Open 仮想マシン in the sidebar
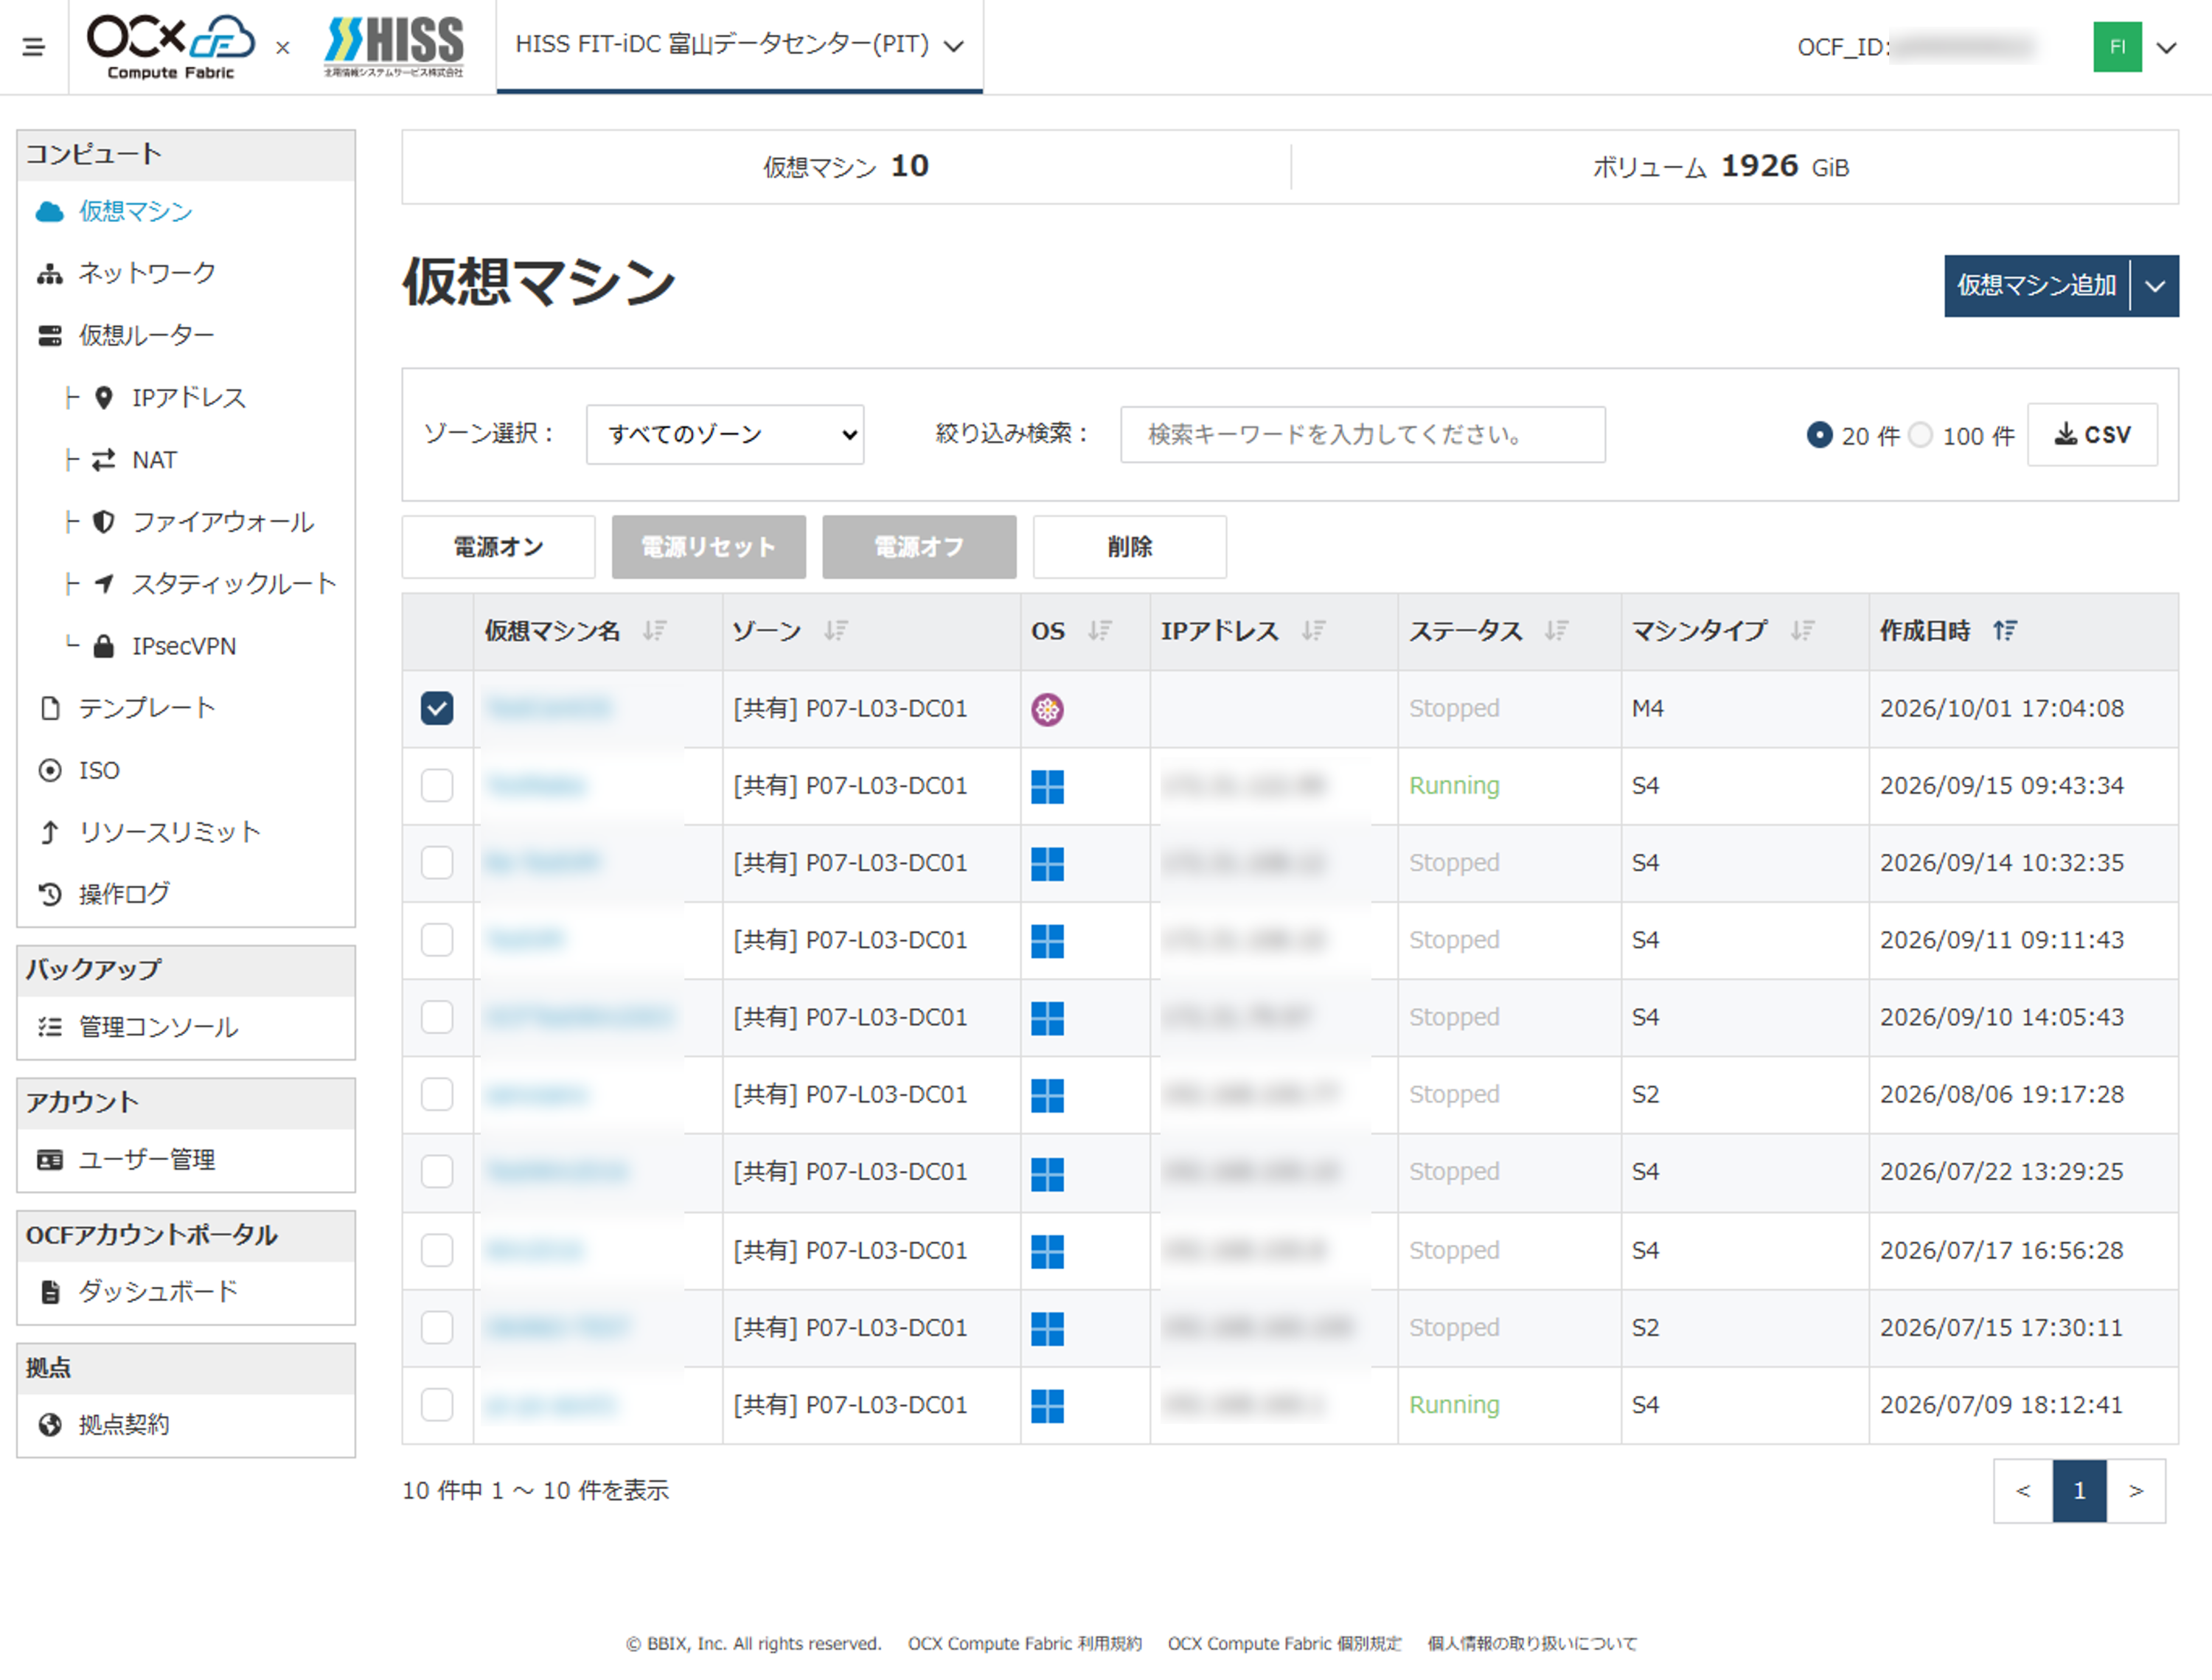Viewport: 2212px width, 1680px height. (x=136, y=211)
